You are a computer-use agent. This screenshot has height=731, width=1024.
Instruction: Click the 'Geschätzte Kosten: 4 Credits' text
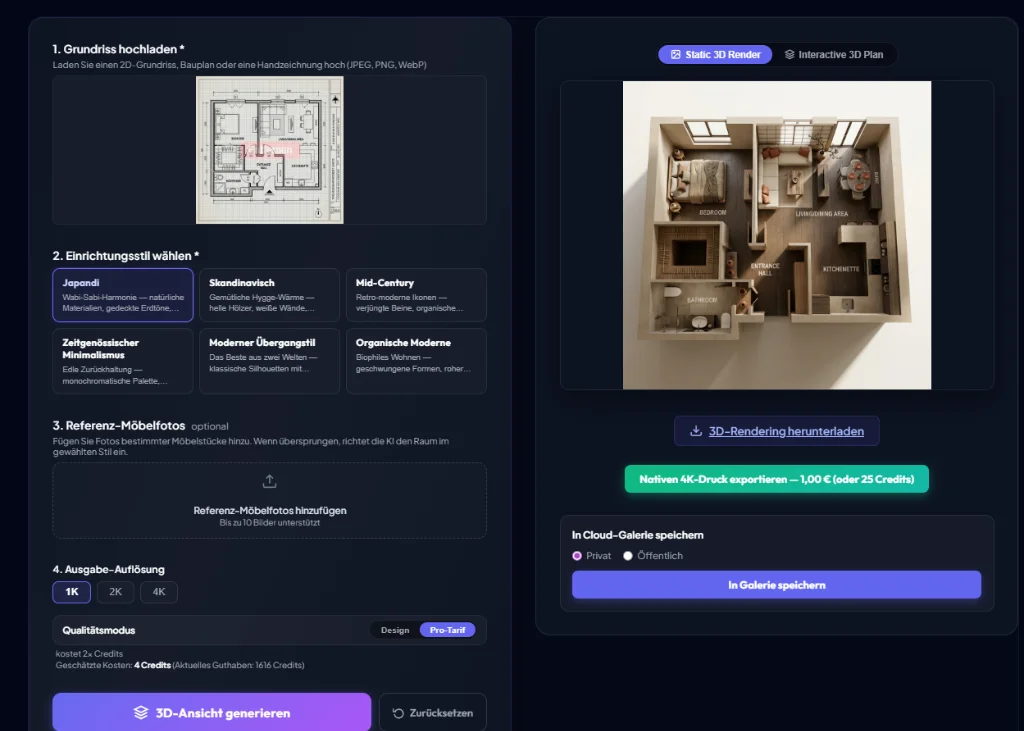[113, 665]
